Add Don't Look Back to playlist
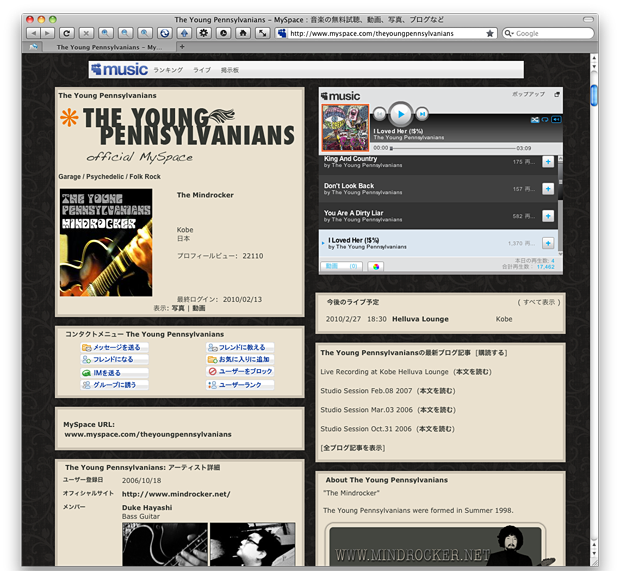620x571 pixels. (548, 189)
